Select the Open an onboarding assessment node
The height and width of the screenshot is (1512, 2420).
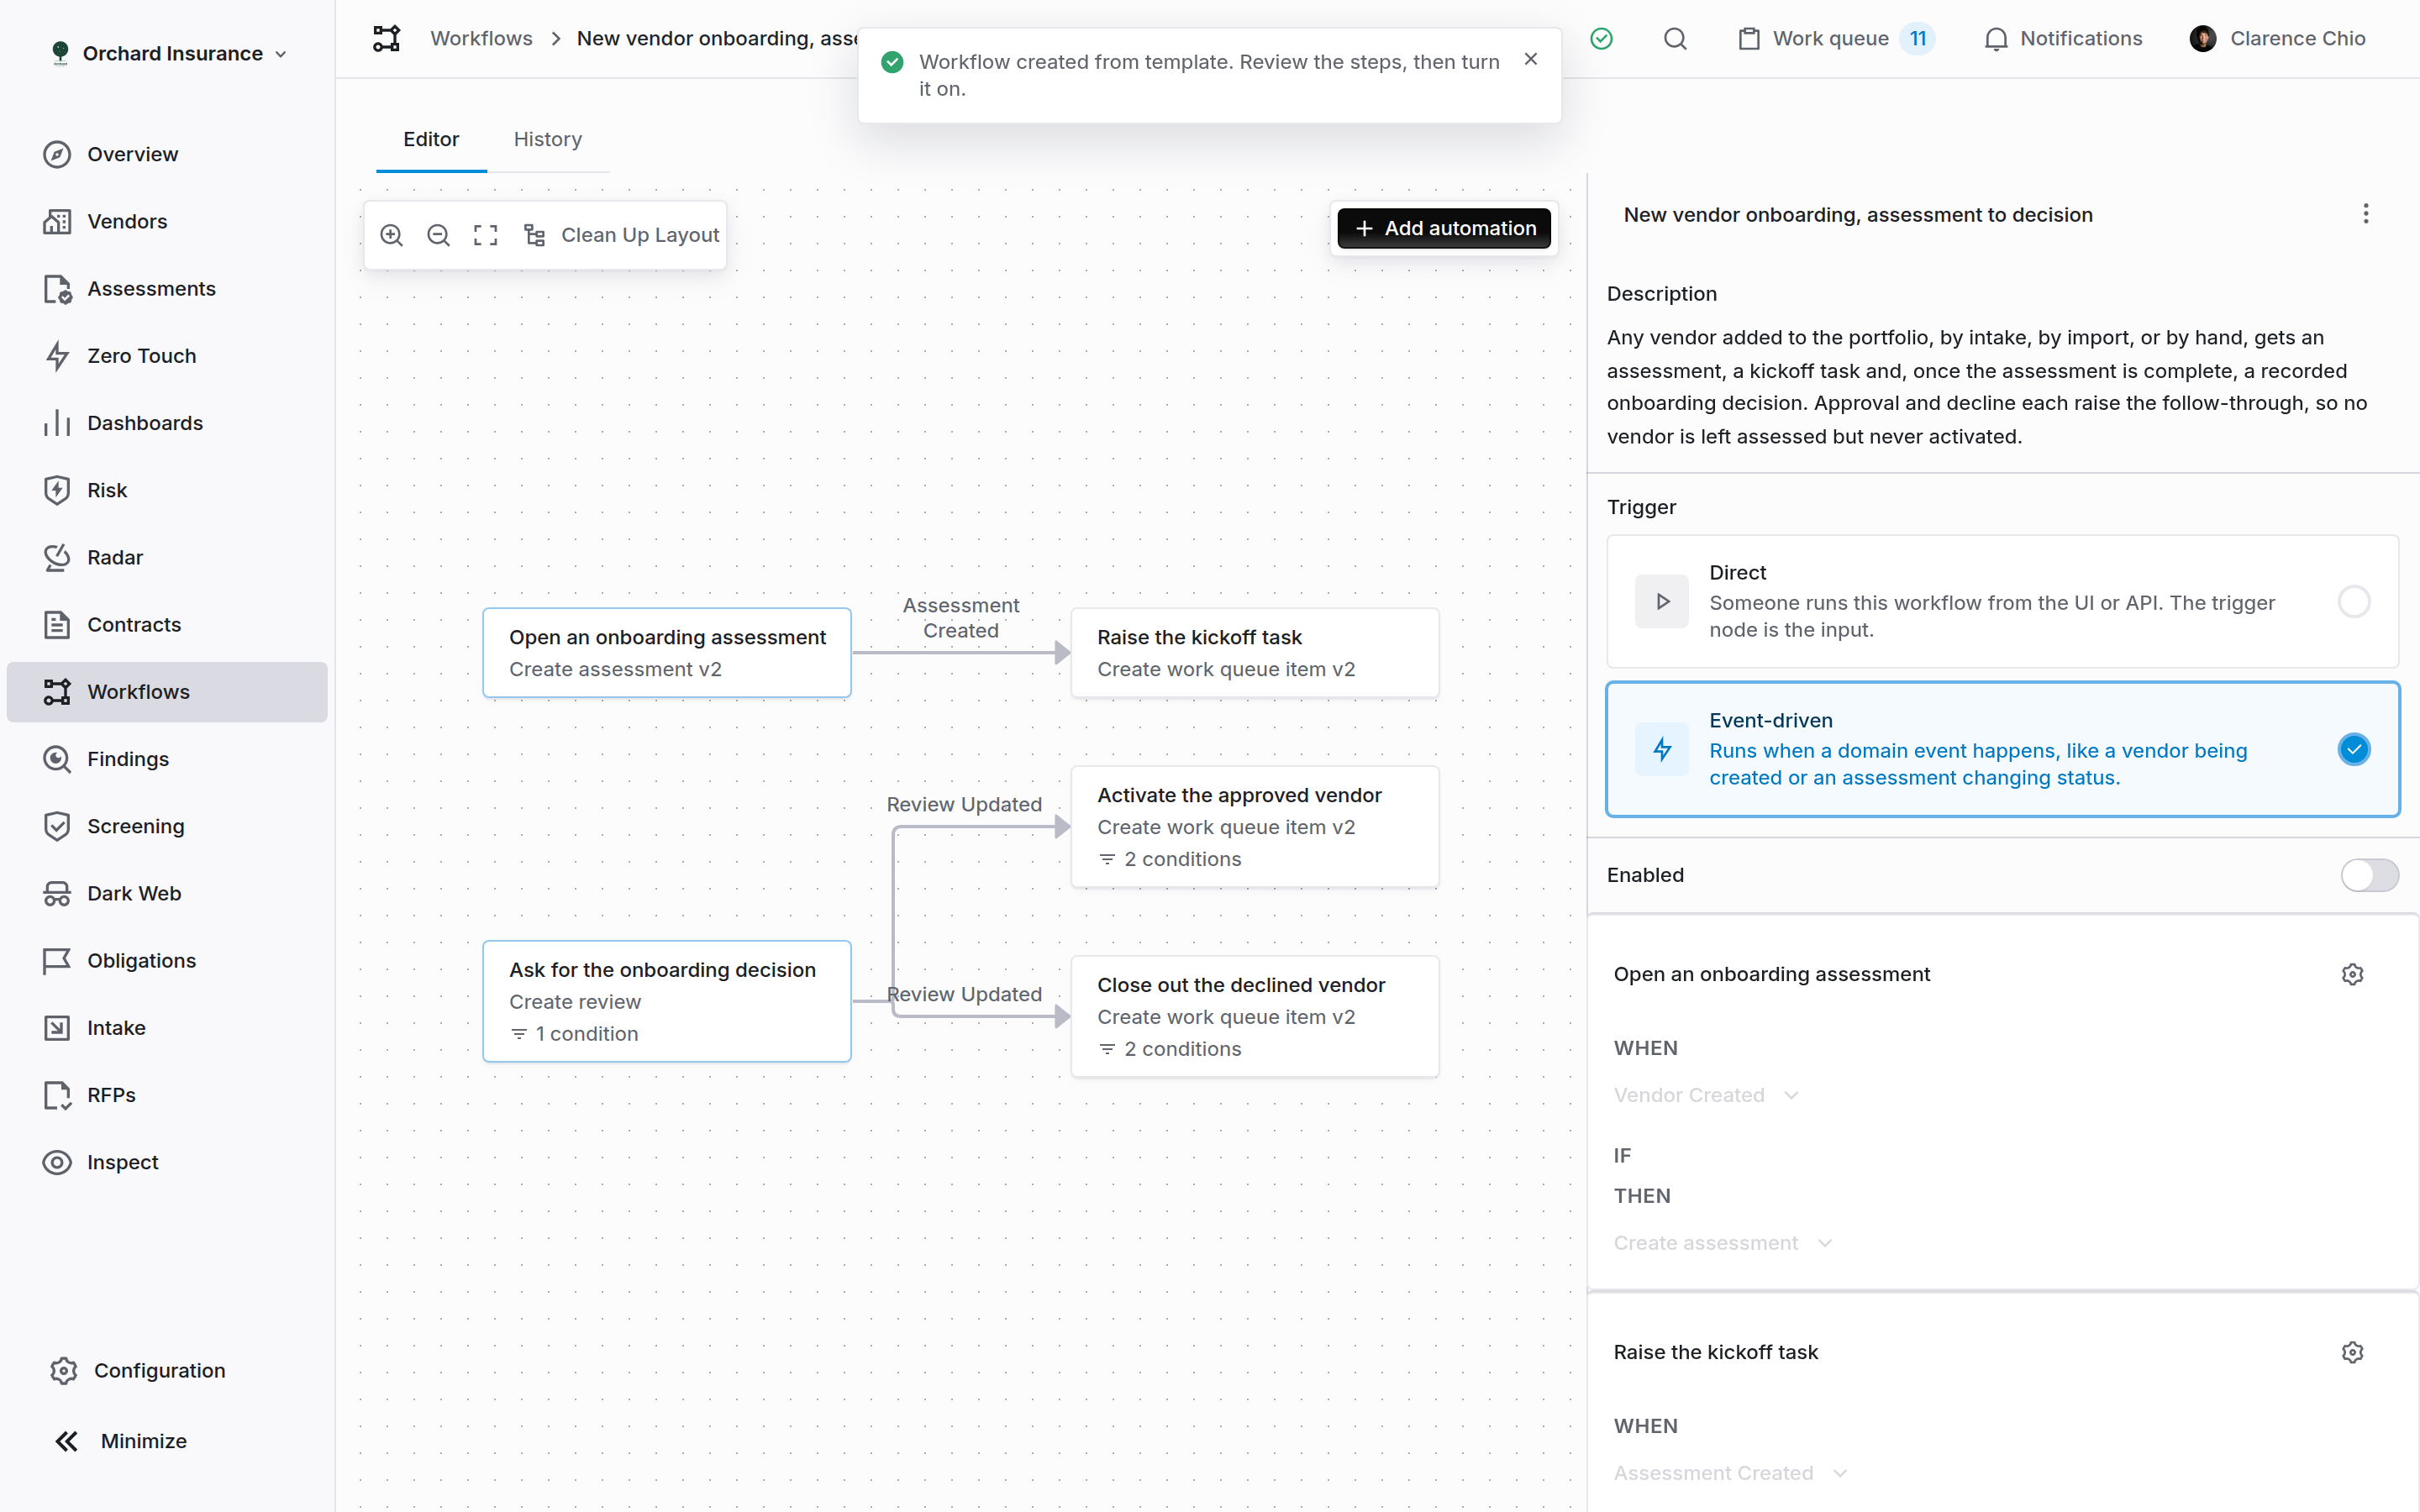pyautogui.click(x=667, y=653)
